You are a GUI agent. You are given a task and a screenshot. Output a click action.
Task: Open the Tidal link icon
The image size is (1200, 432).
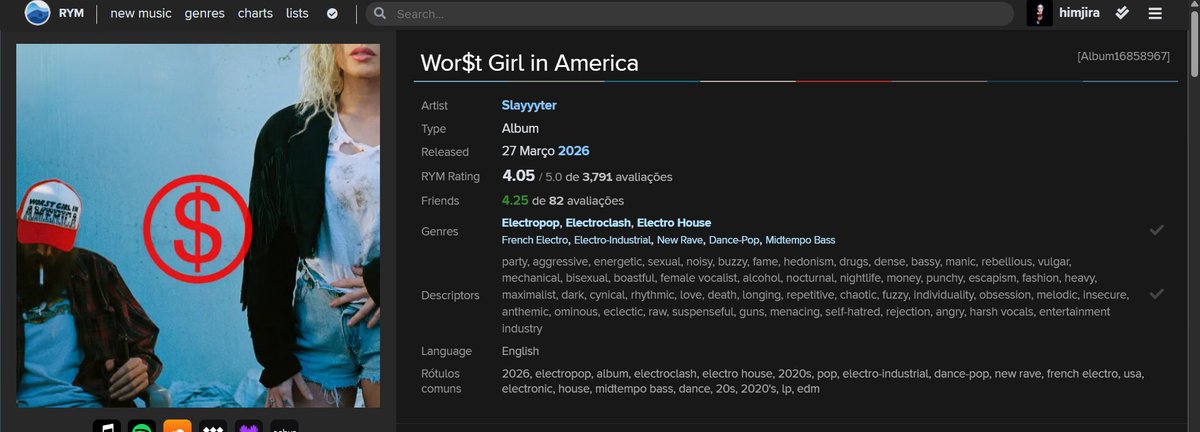pyautogui.click(x=213, y=426)
